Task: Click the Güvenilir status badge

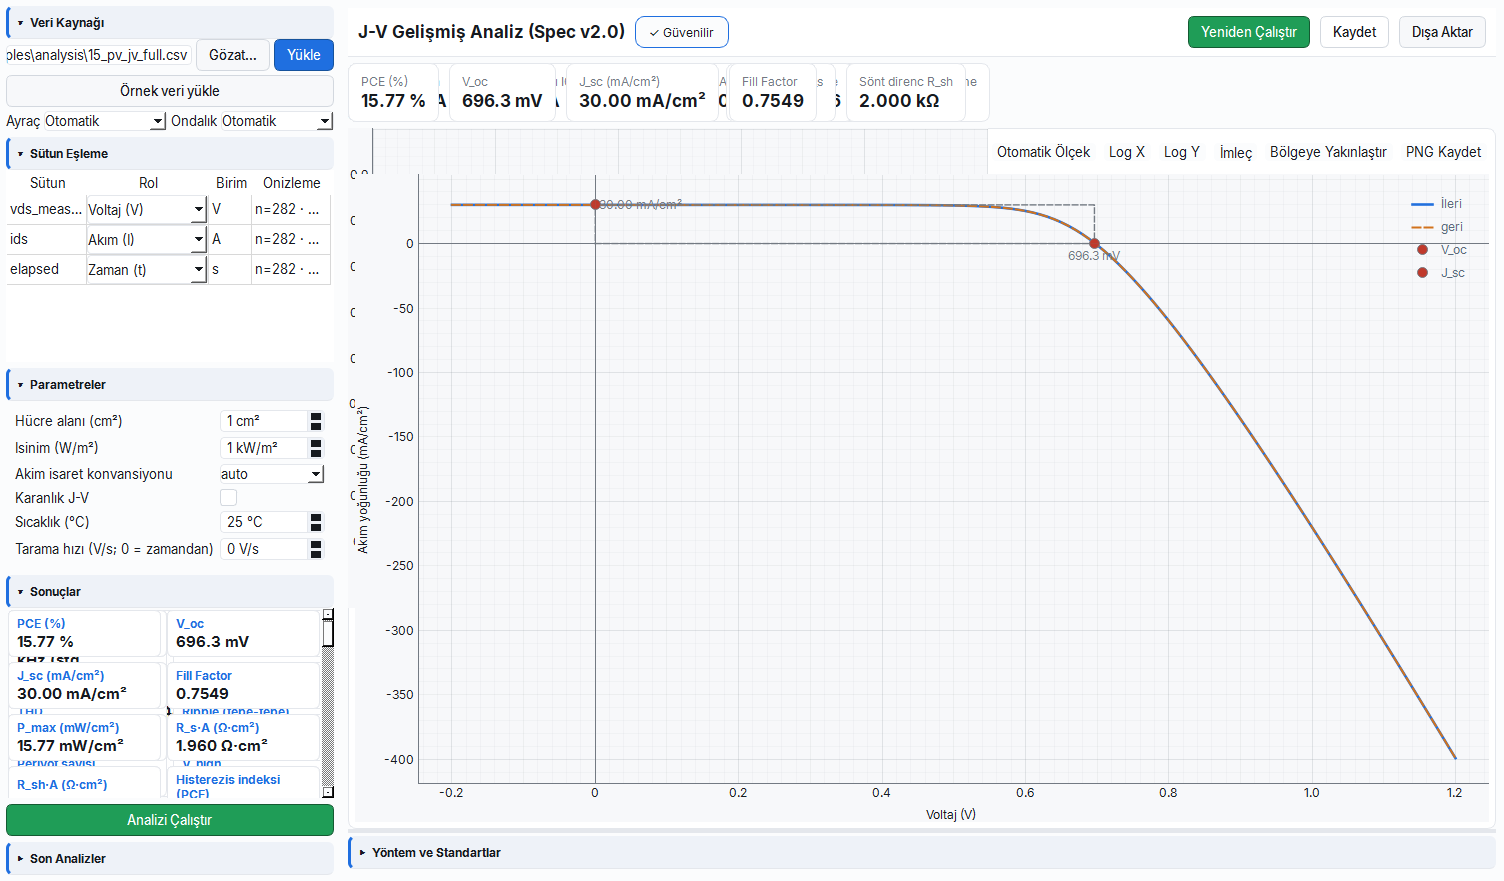Action: pos(682,32)
